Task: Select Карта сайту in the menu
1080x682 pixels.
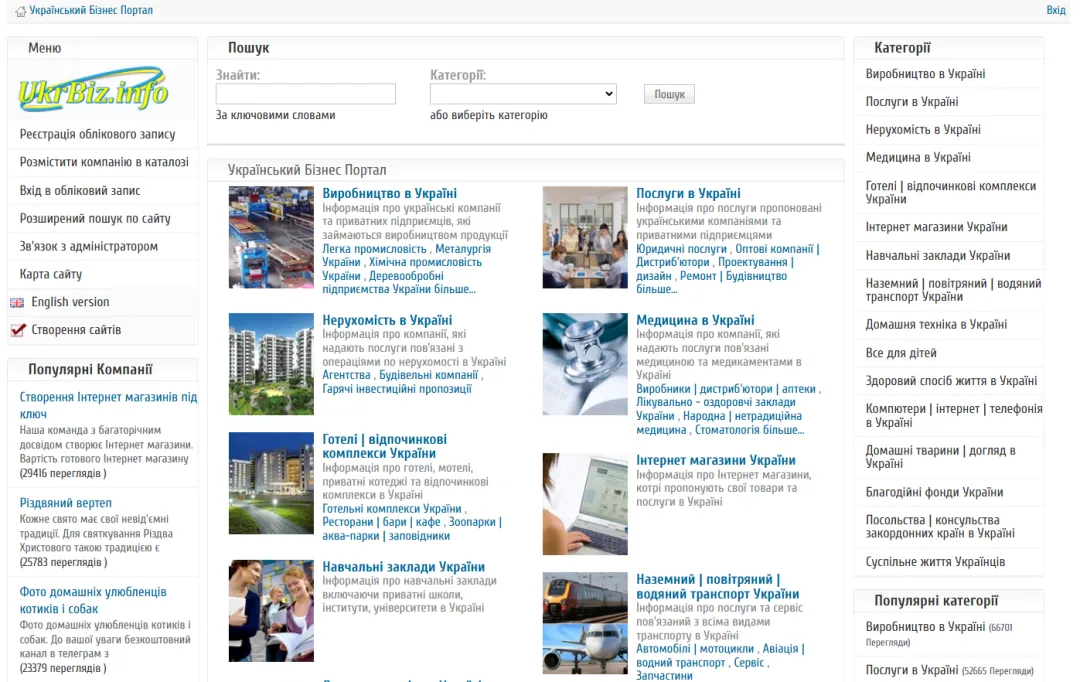Action: point(51,274)
